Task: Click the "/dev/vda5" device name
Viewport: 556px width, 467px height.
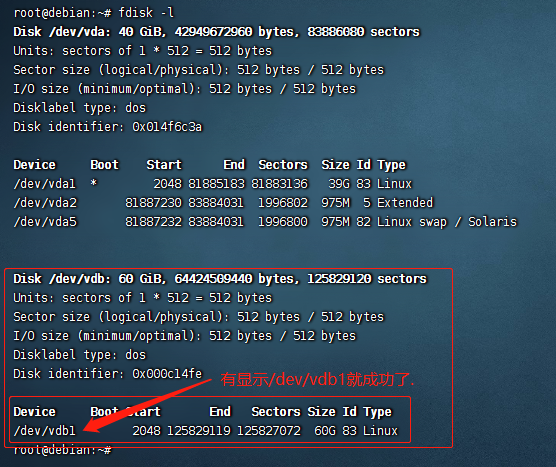Action: point(45,222)
